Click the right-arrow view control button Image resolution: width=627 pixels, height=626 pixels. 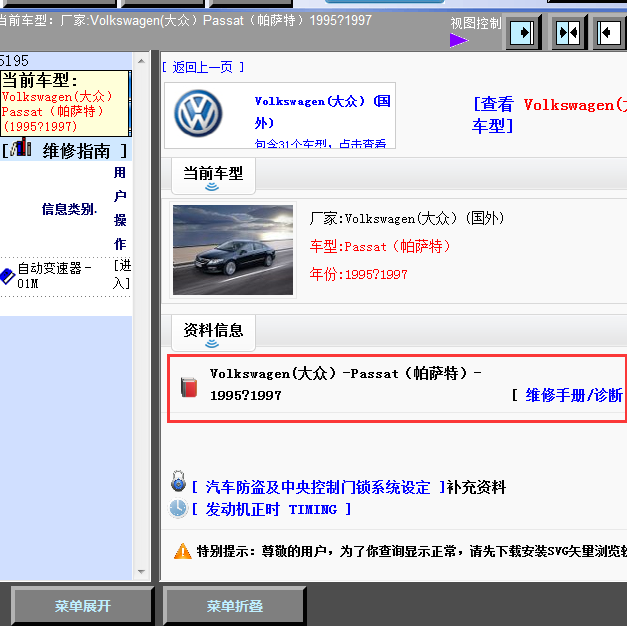pyautogui.click(x=523, y=32)
